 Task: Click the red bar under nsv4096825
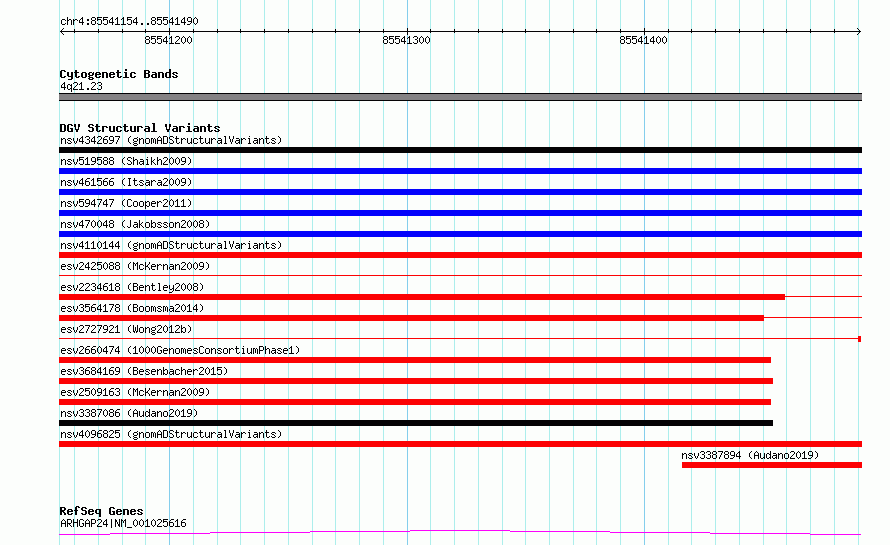[460, 444]
